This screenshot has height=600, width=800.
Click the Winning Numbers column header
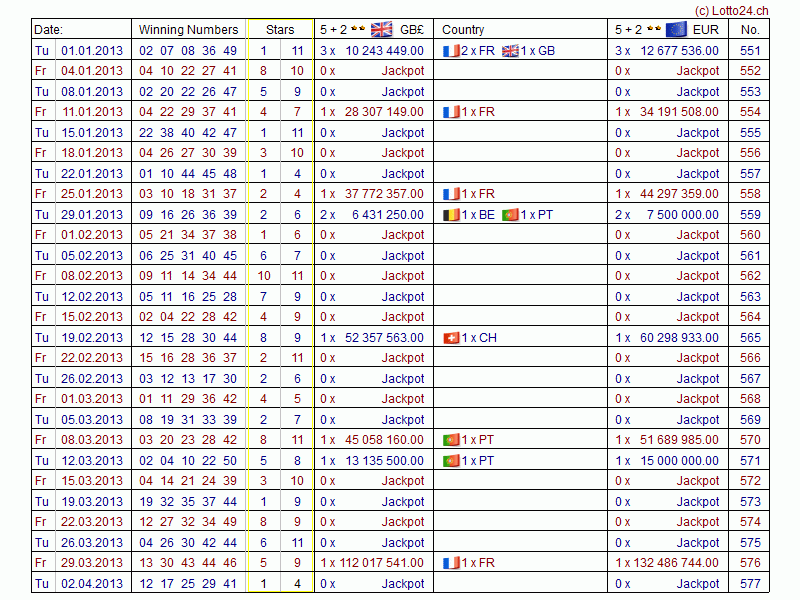pyautogui.click(x=188, y=30)
